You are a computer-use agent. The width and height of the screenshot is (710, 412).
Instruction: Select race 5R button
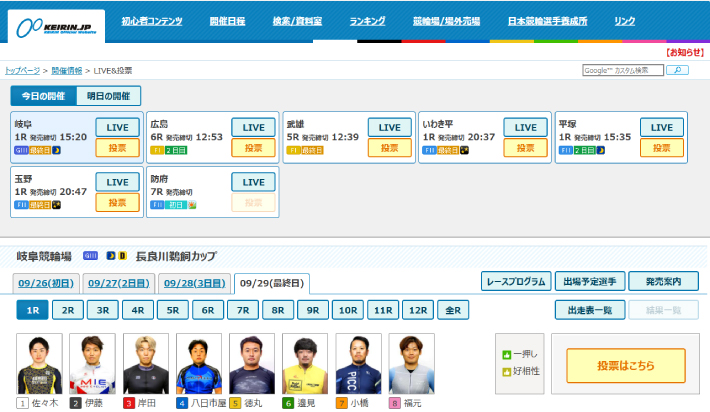coord(173,310)
